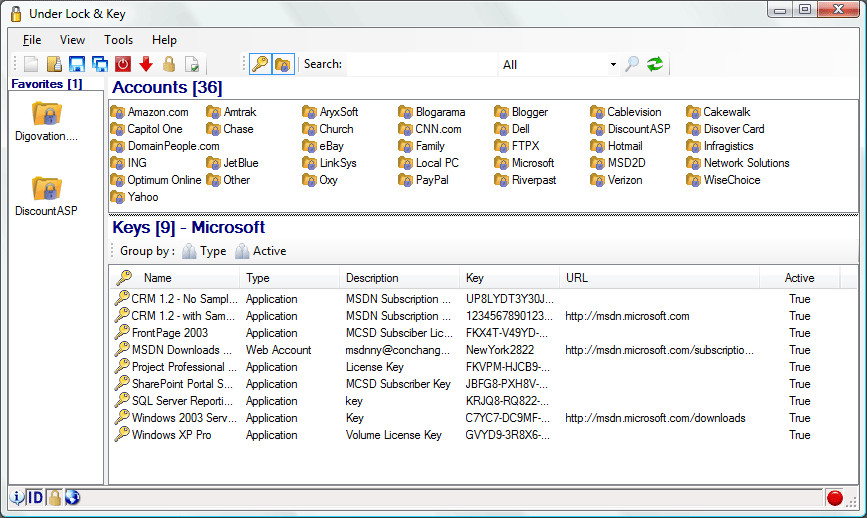Click the Save All stacked disks icon
The height and width of the screenshot is (518, 867).
coord(99,64)
